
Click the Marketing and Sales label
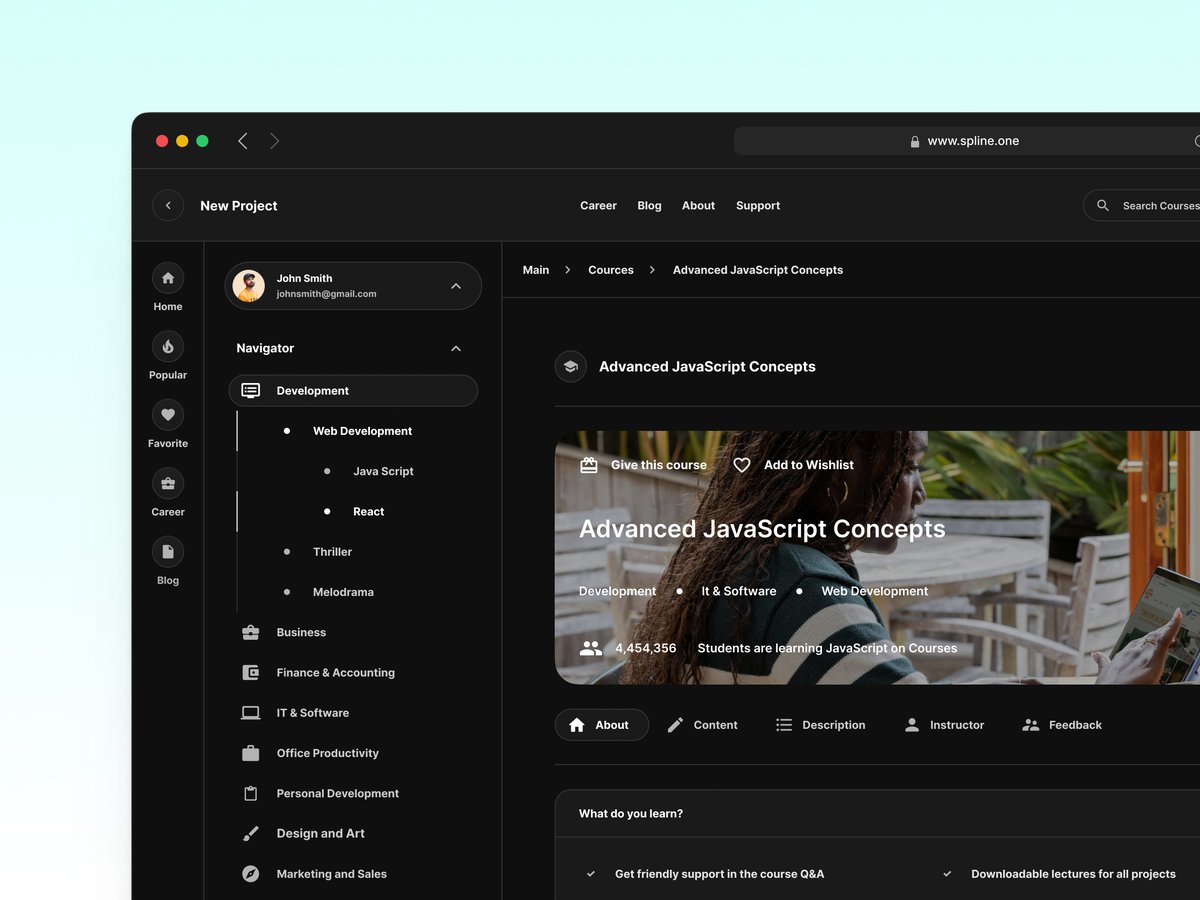pos(332,874)
